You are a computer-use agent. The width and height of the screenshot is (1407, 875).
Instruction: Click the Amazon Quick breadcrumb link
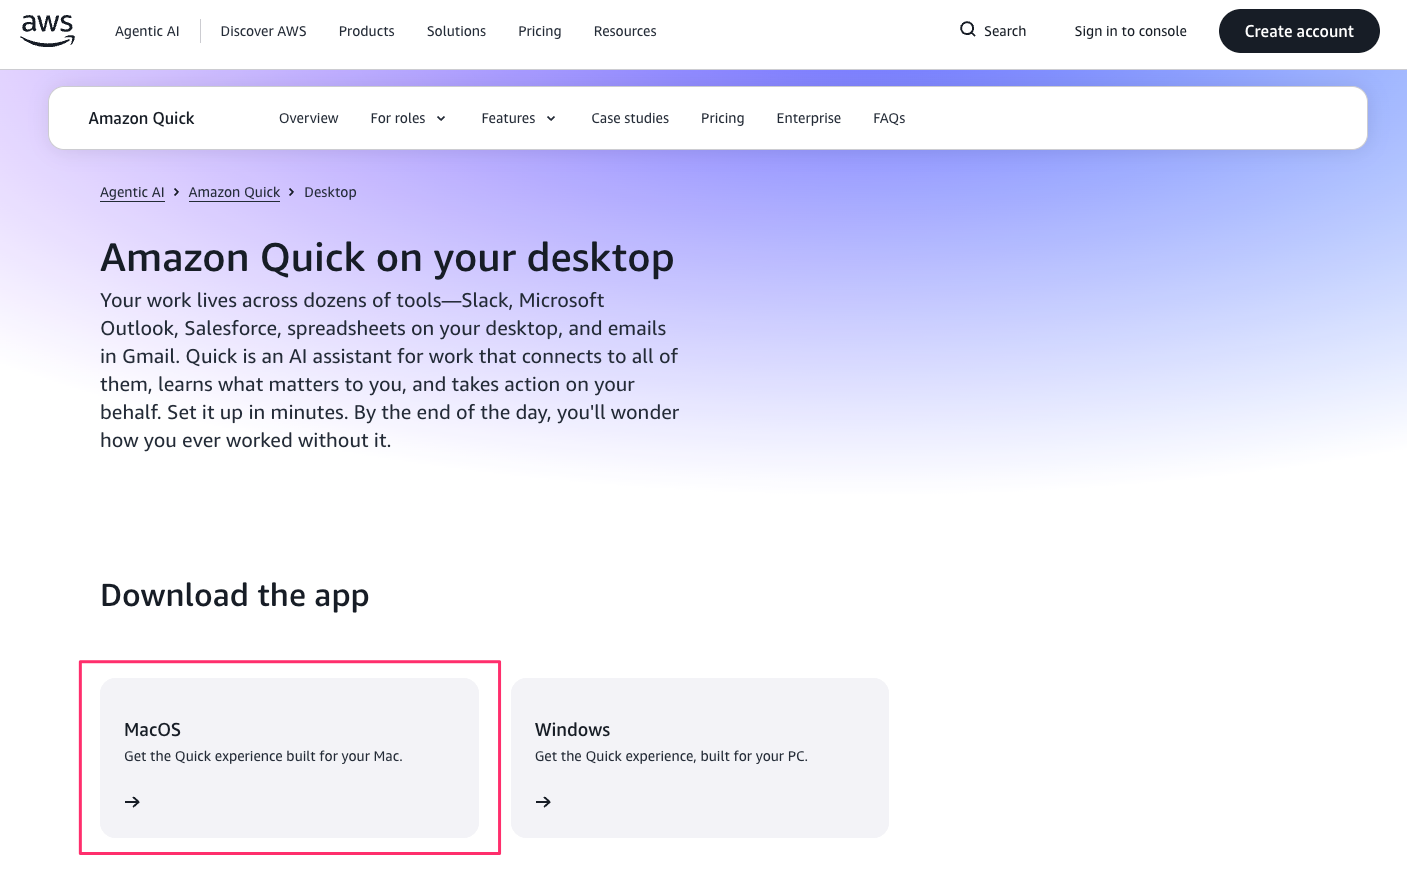click(234, 192)
